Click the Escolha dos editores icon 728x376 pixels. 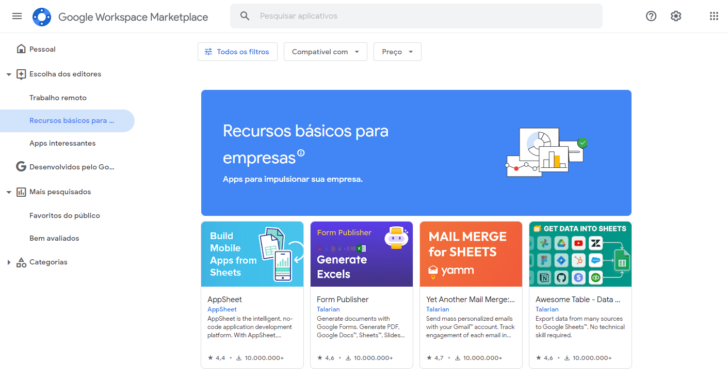[x=21, y=74]
